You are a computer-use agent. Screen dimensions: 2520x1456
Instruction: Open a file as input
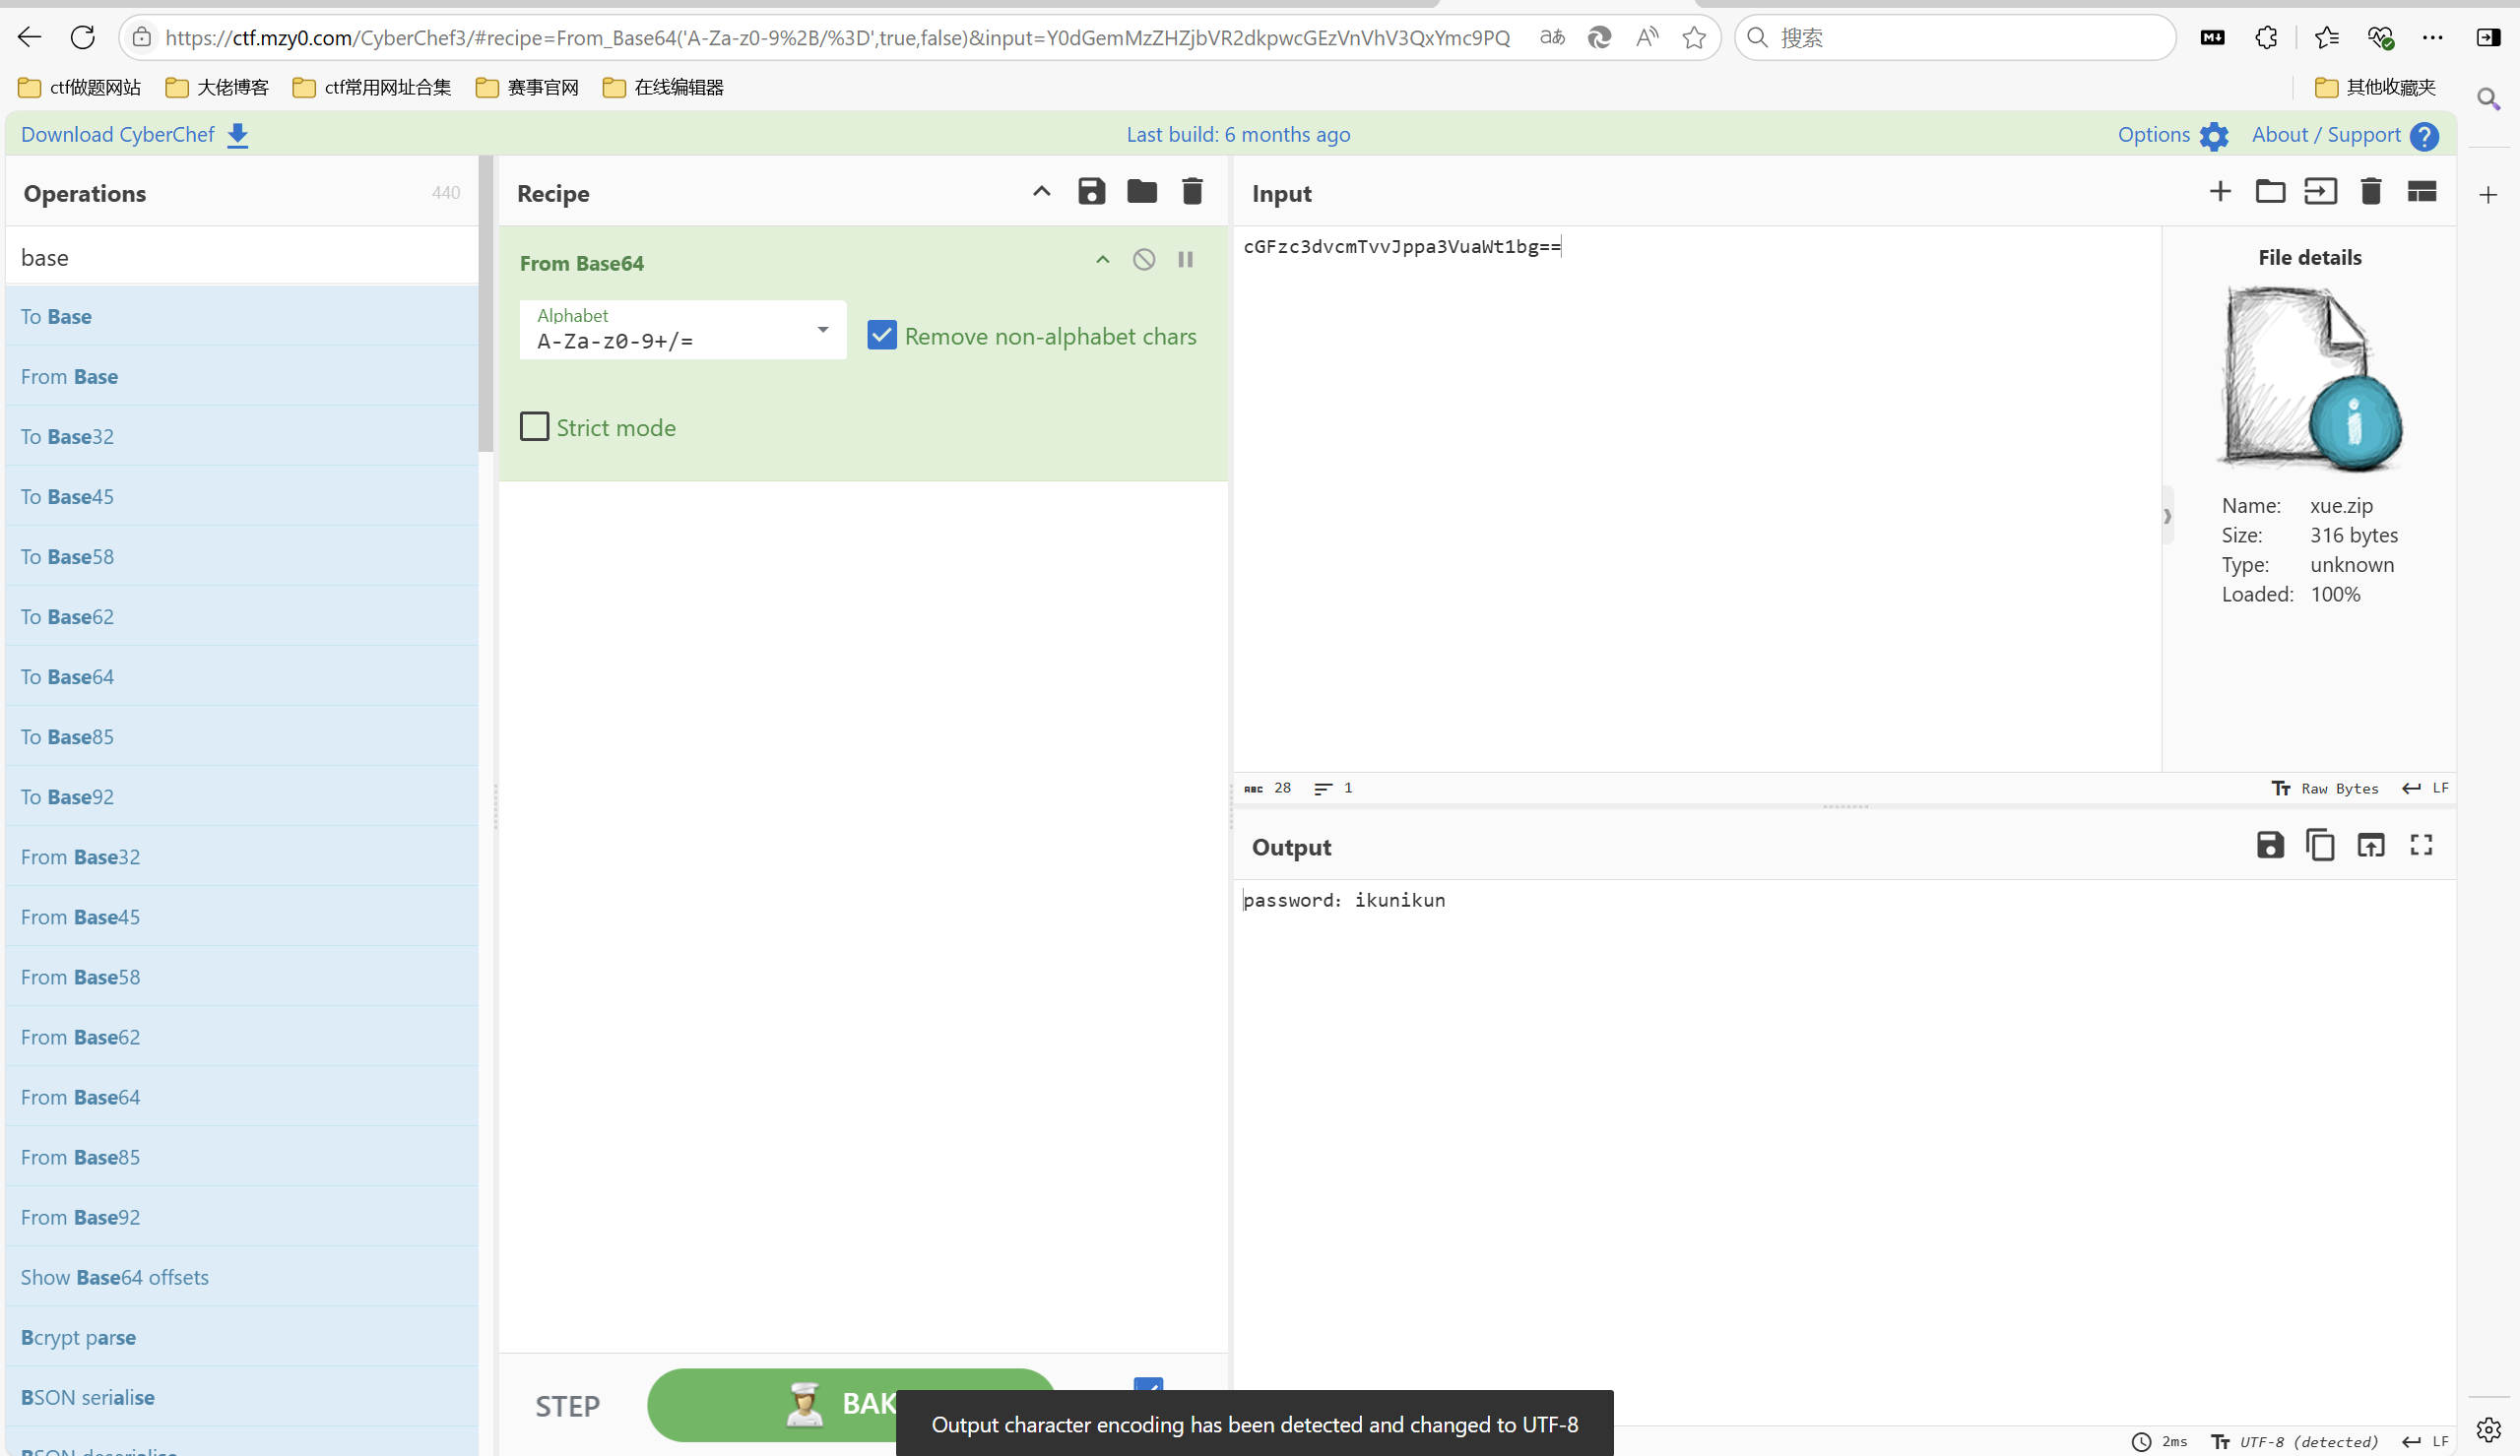pos(2320,191)
